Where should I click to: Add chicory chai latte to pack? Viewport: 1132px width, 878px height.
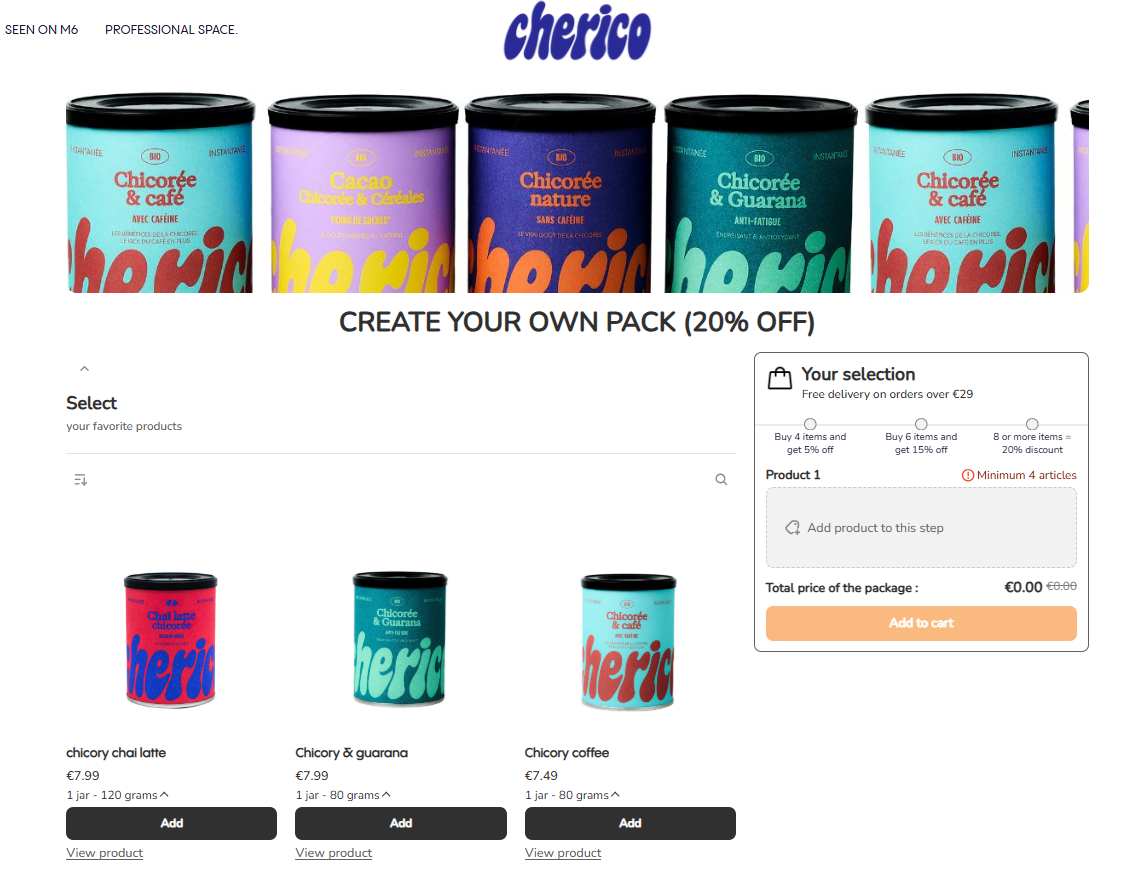pos(171,823)
